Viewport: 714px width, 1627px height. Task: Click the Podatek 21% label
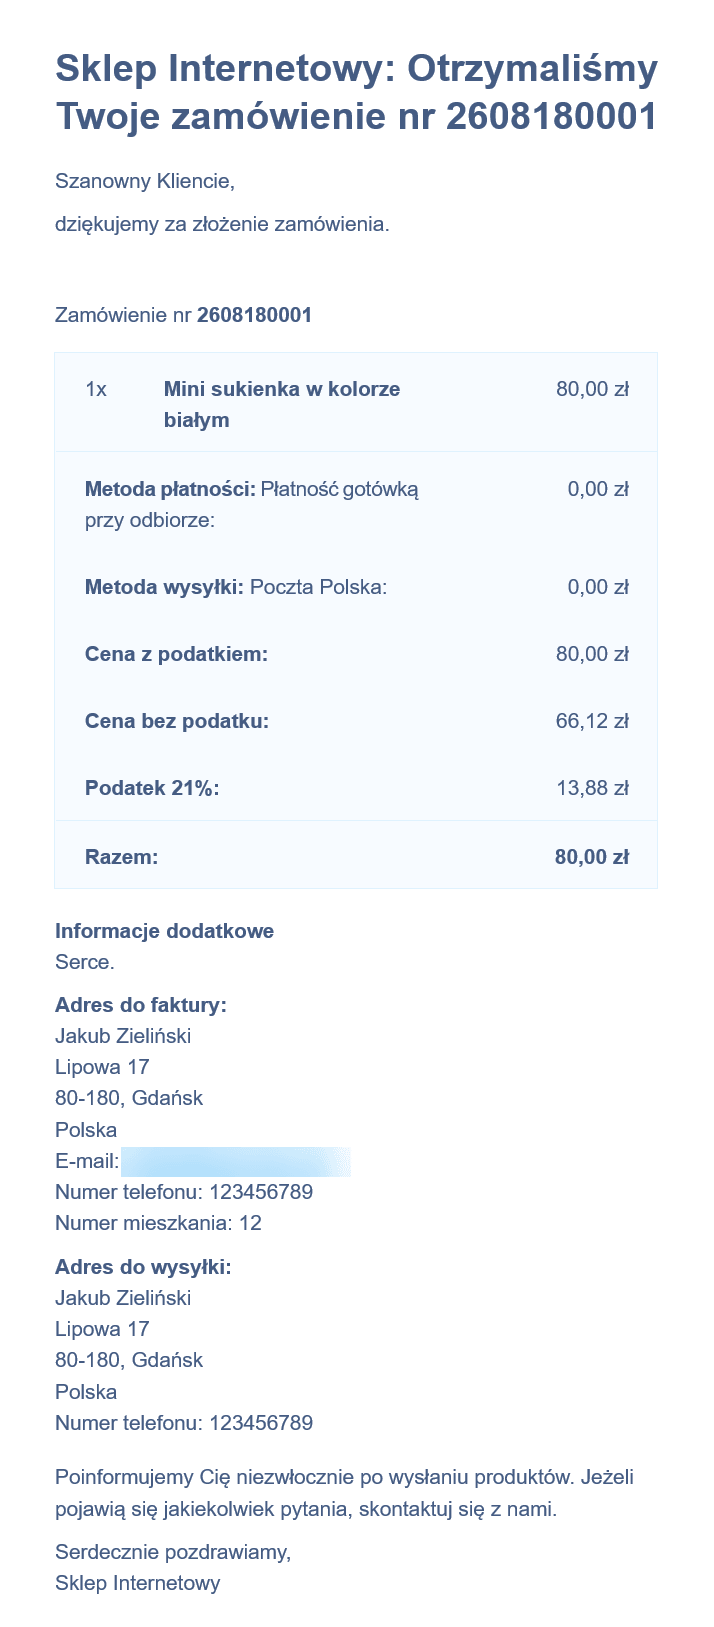coord(152,788)
